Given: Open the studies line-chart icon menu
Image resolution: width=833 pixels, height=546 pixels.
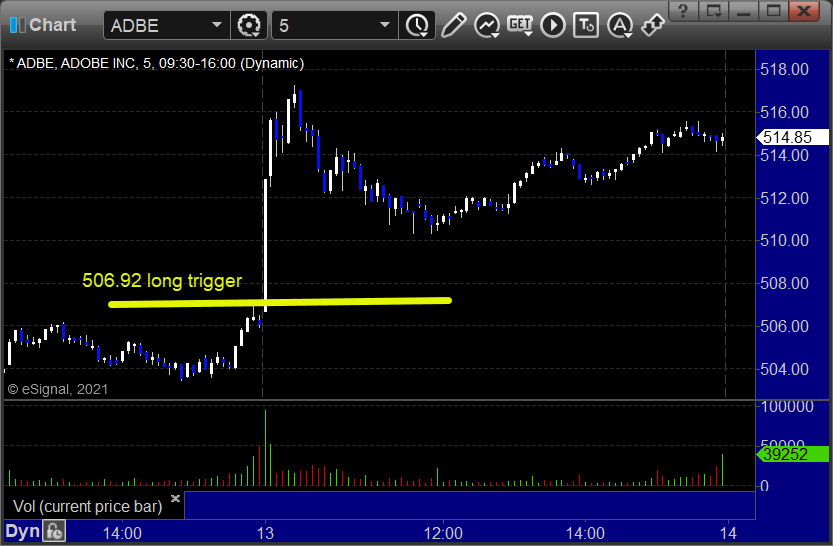Looking at the screenshot, I should 487,25.
